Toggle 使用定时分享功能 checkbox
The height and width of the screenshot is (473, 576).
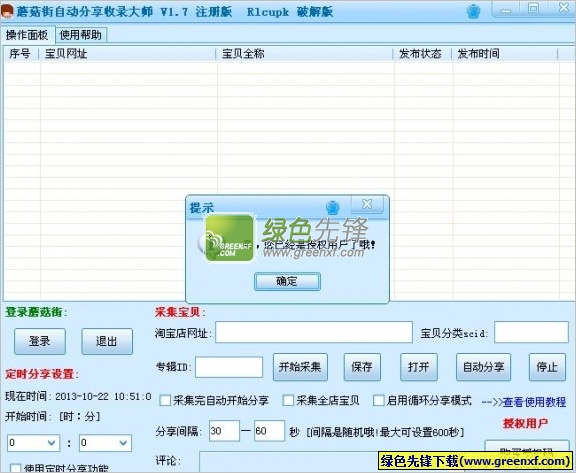tap(15, 469)
